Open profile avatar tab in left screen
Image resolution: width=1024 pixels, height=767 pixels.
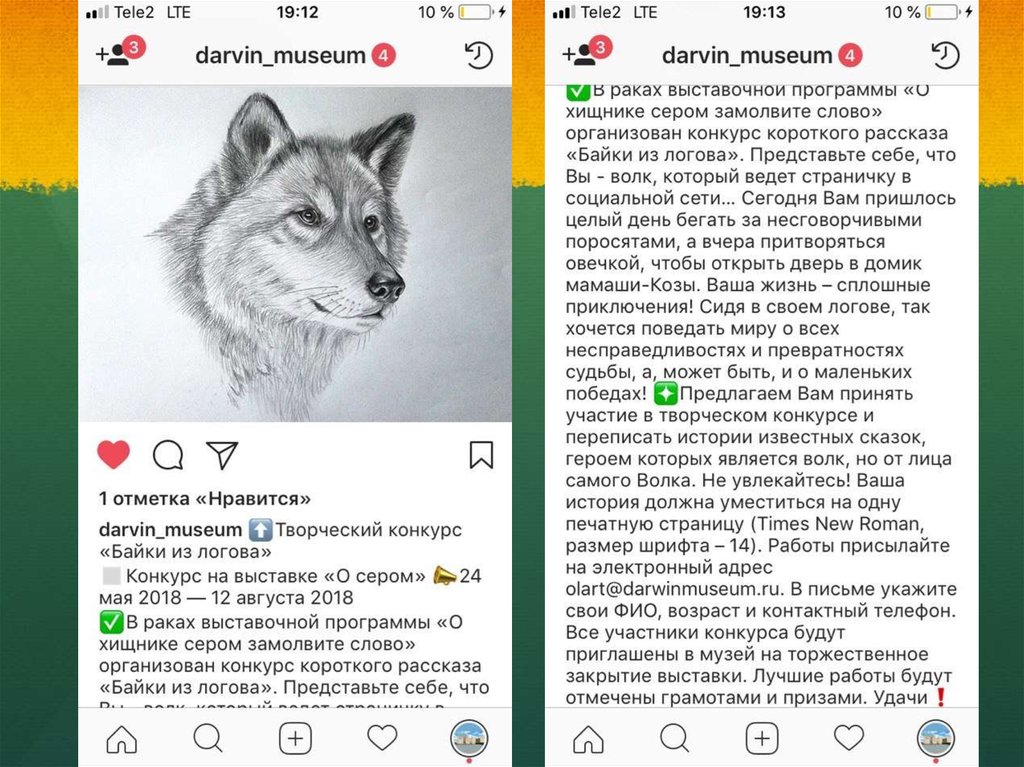[469, 739]
